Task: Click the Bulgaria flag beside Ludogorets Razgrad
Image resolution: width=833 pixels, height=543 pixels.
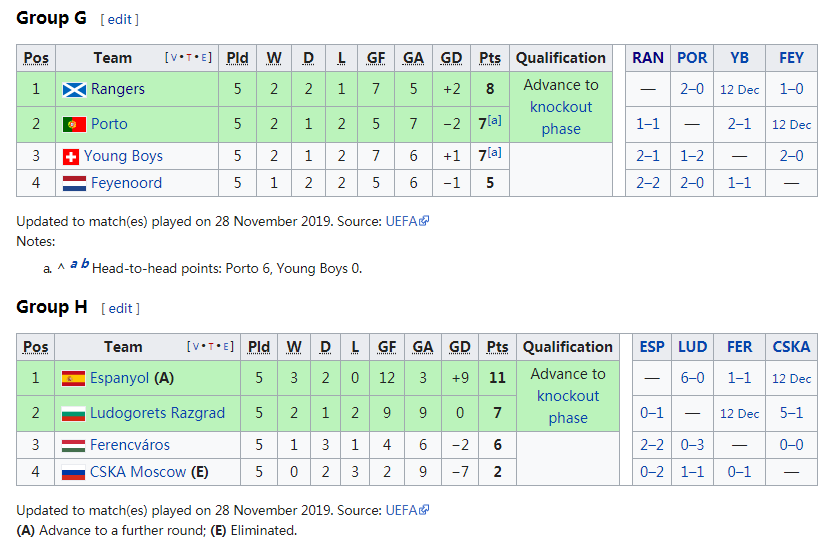Action: (73, 414)
